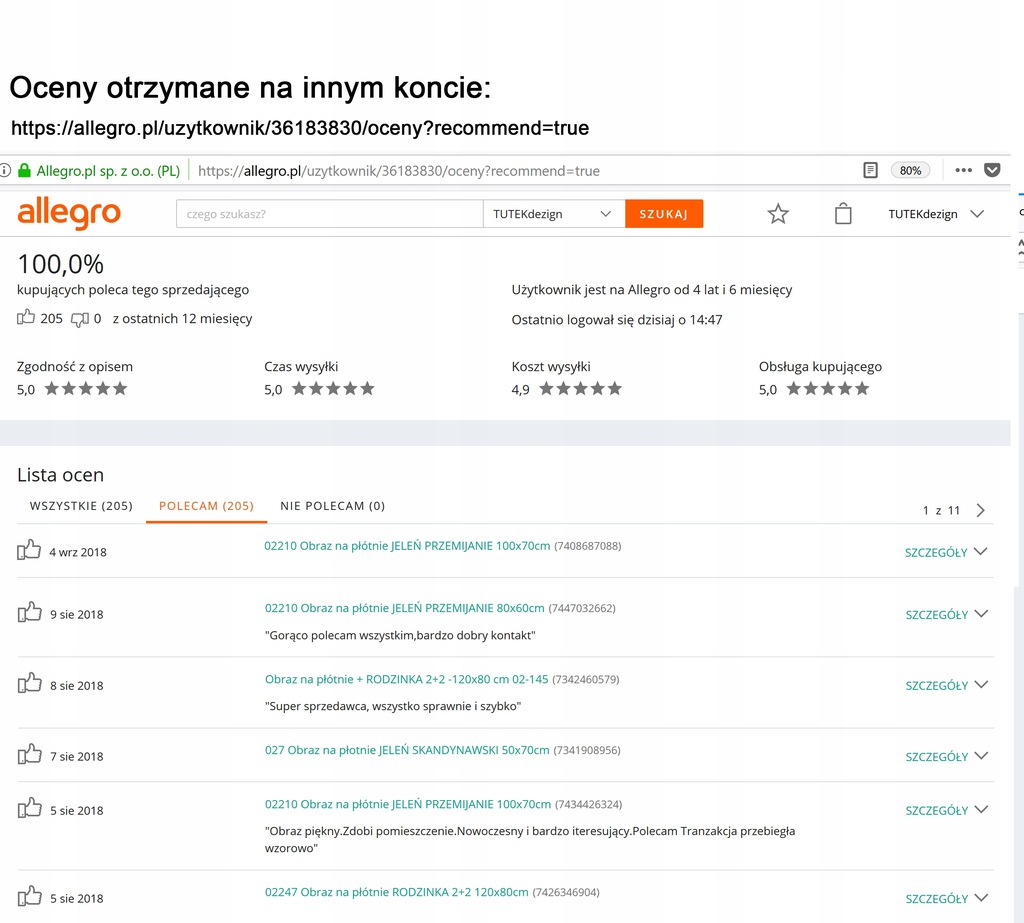
Task: Open link Obraz na płótnie + RODZINKA 2+2 -120x80 cm
Action: [x=406, y=679]
